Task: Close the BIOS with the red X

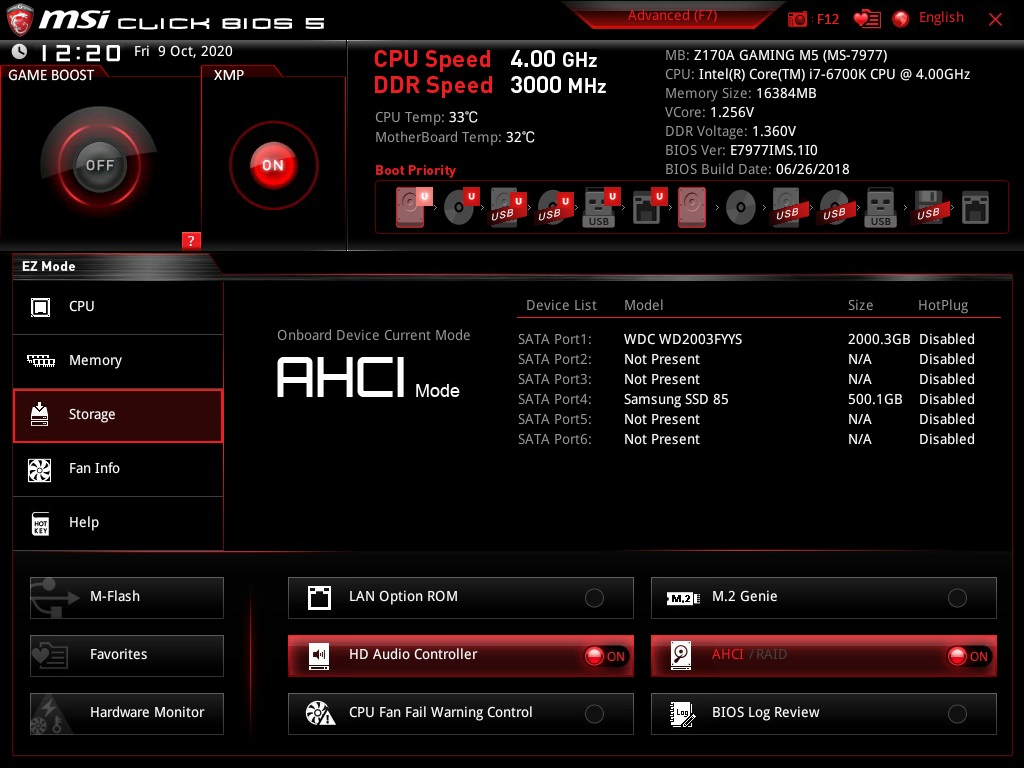Action: click(995, 19)
